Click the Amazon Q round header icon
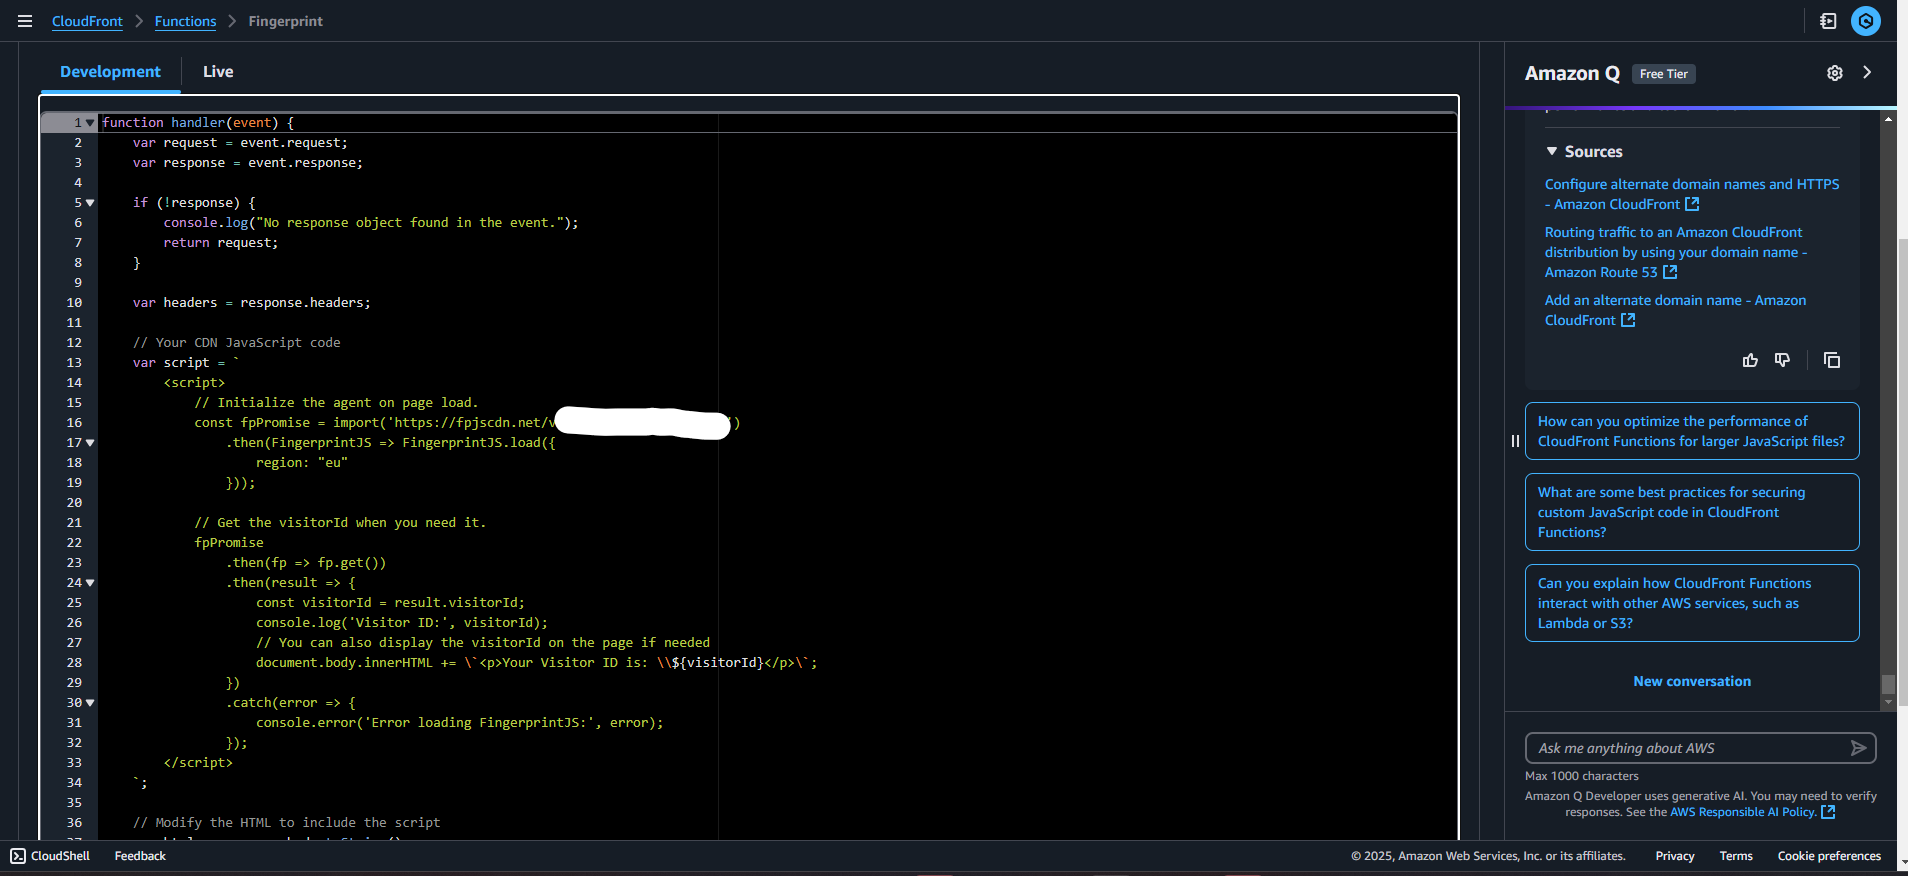 1866,21
